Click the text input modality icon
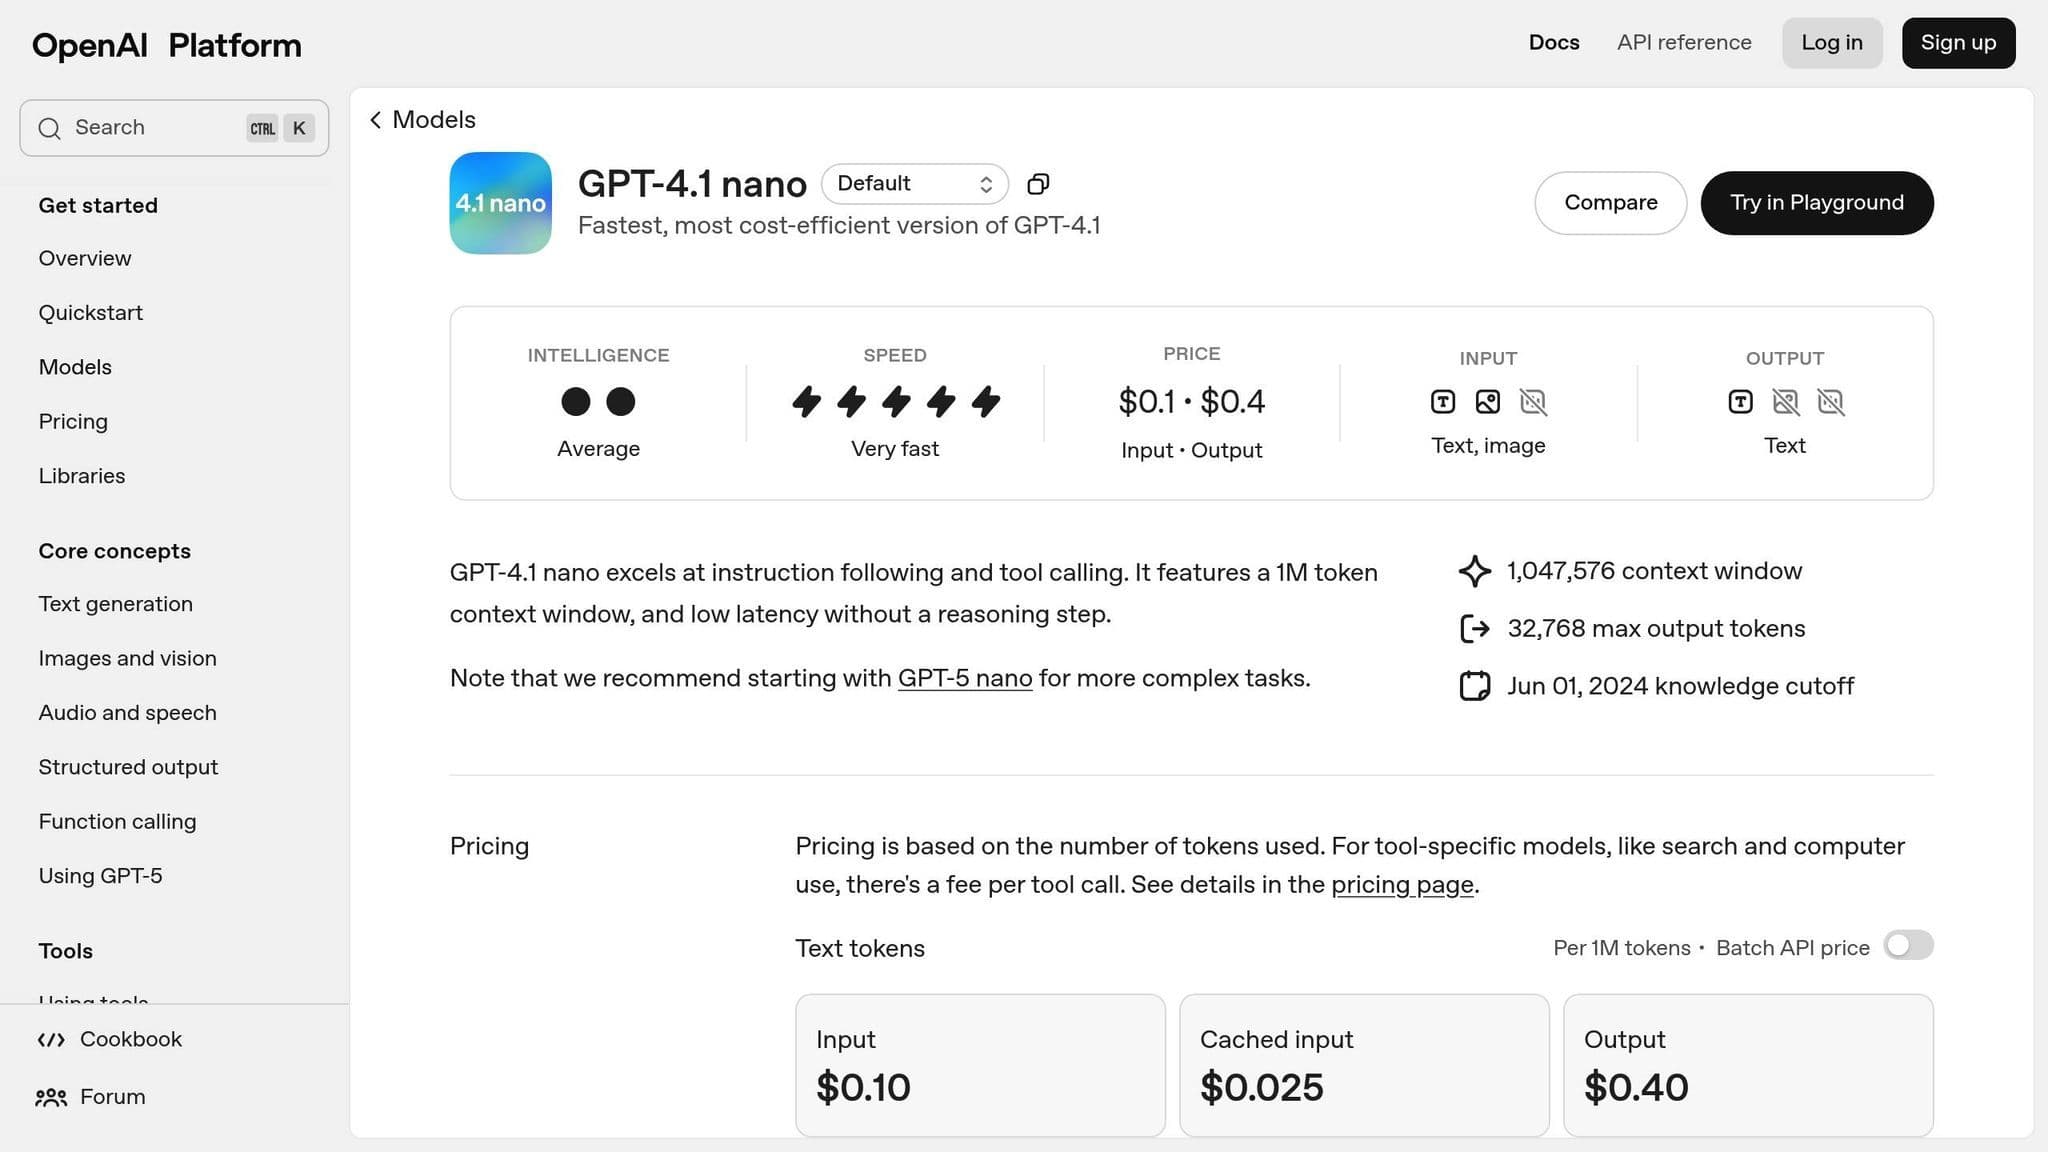The height and width of the screenshot is (1152, 2048). (1443, 402)
